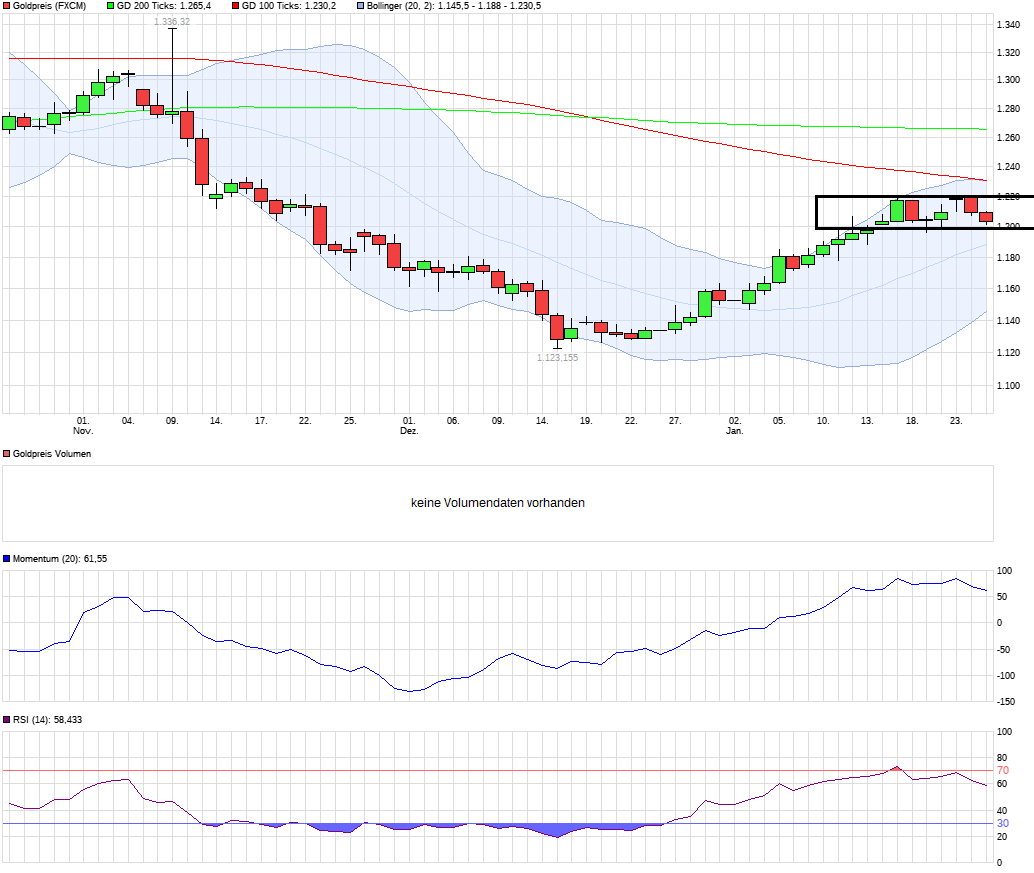The height and width of the screenshot is (873, 1034).
Task: Click the red GD 100 Ticks swatch
Action: (236, 6)
